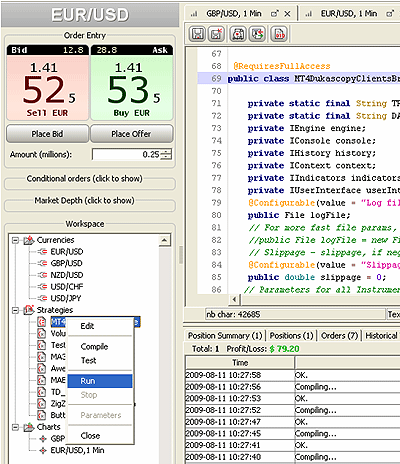Click the code editor scroll-left arrow

tap(234, 299)
